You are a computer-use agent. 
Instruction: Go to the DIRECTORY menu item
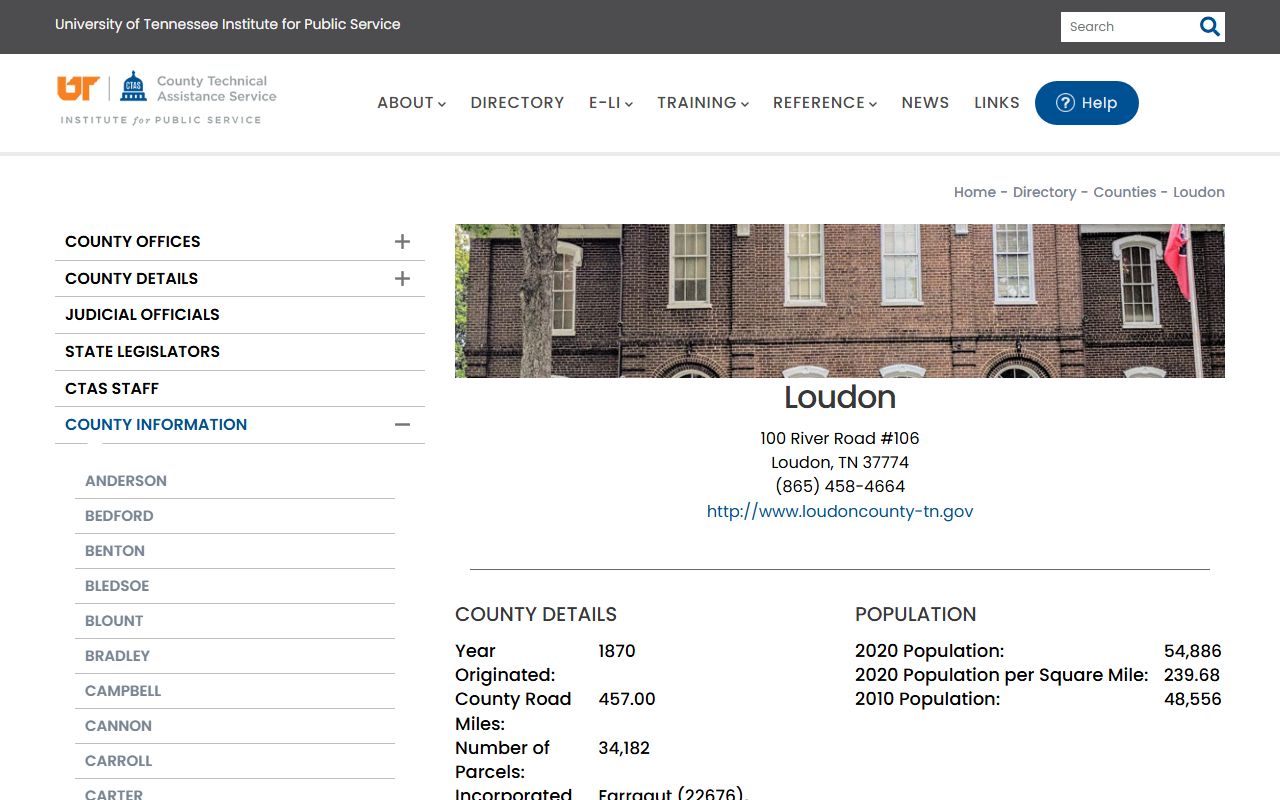click(517, 103)
